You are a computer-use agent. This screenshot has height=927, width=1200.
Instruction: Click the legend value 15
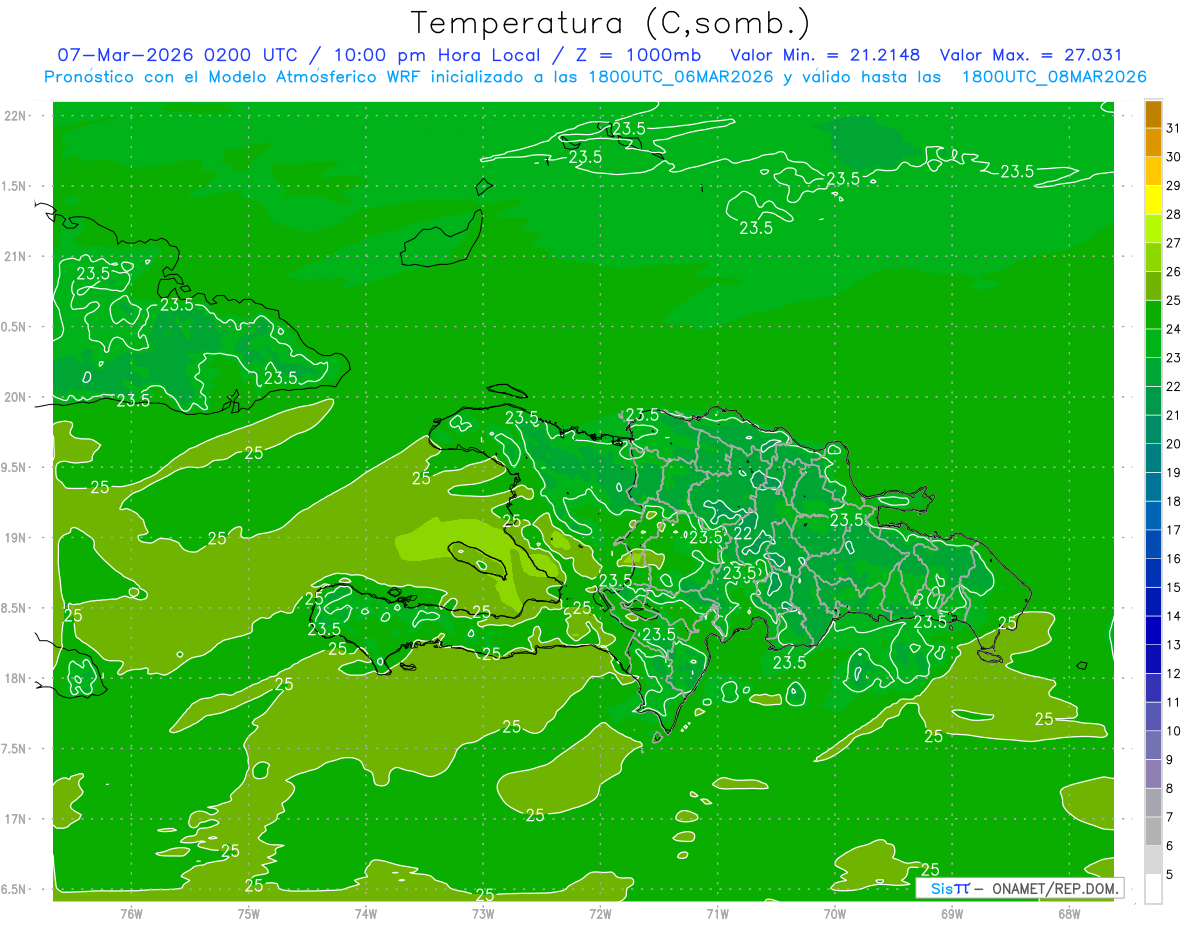1174,587
